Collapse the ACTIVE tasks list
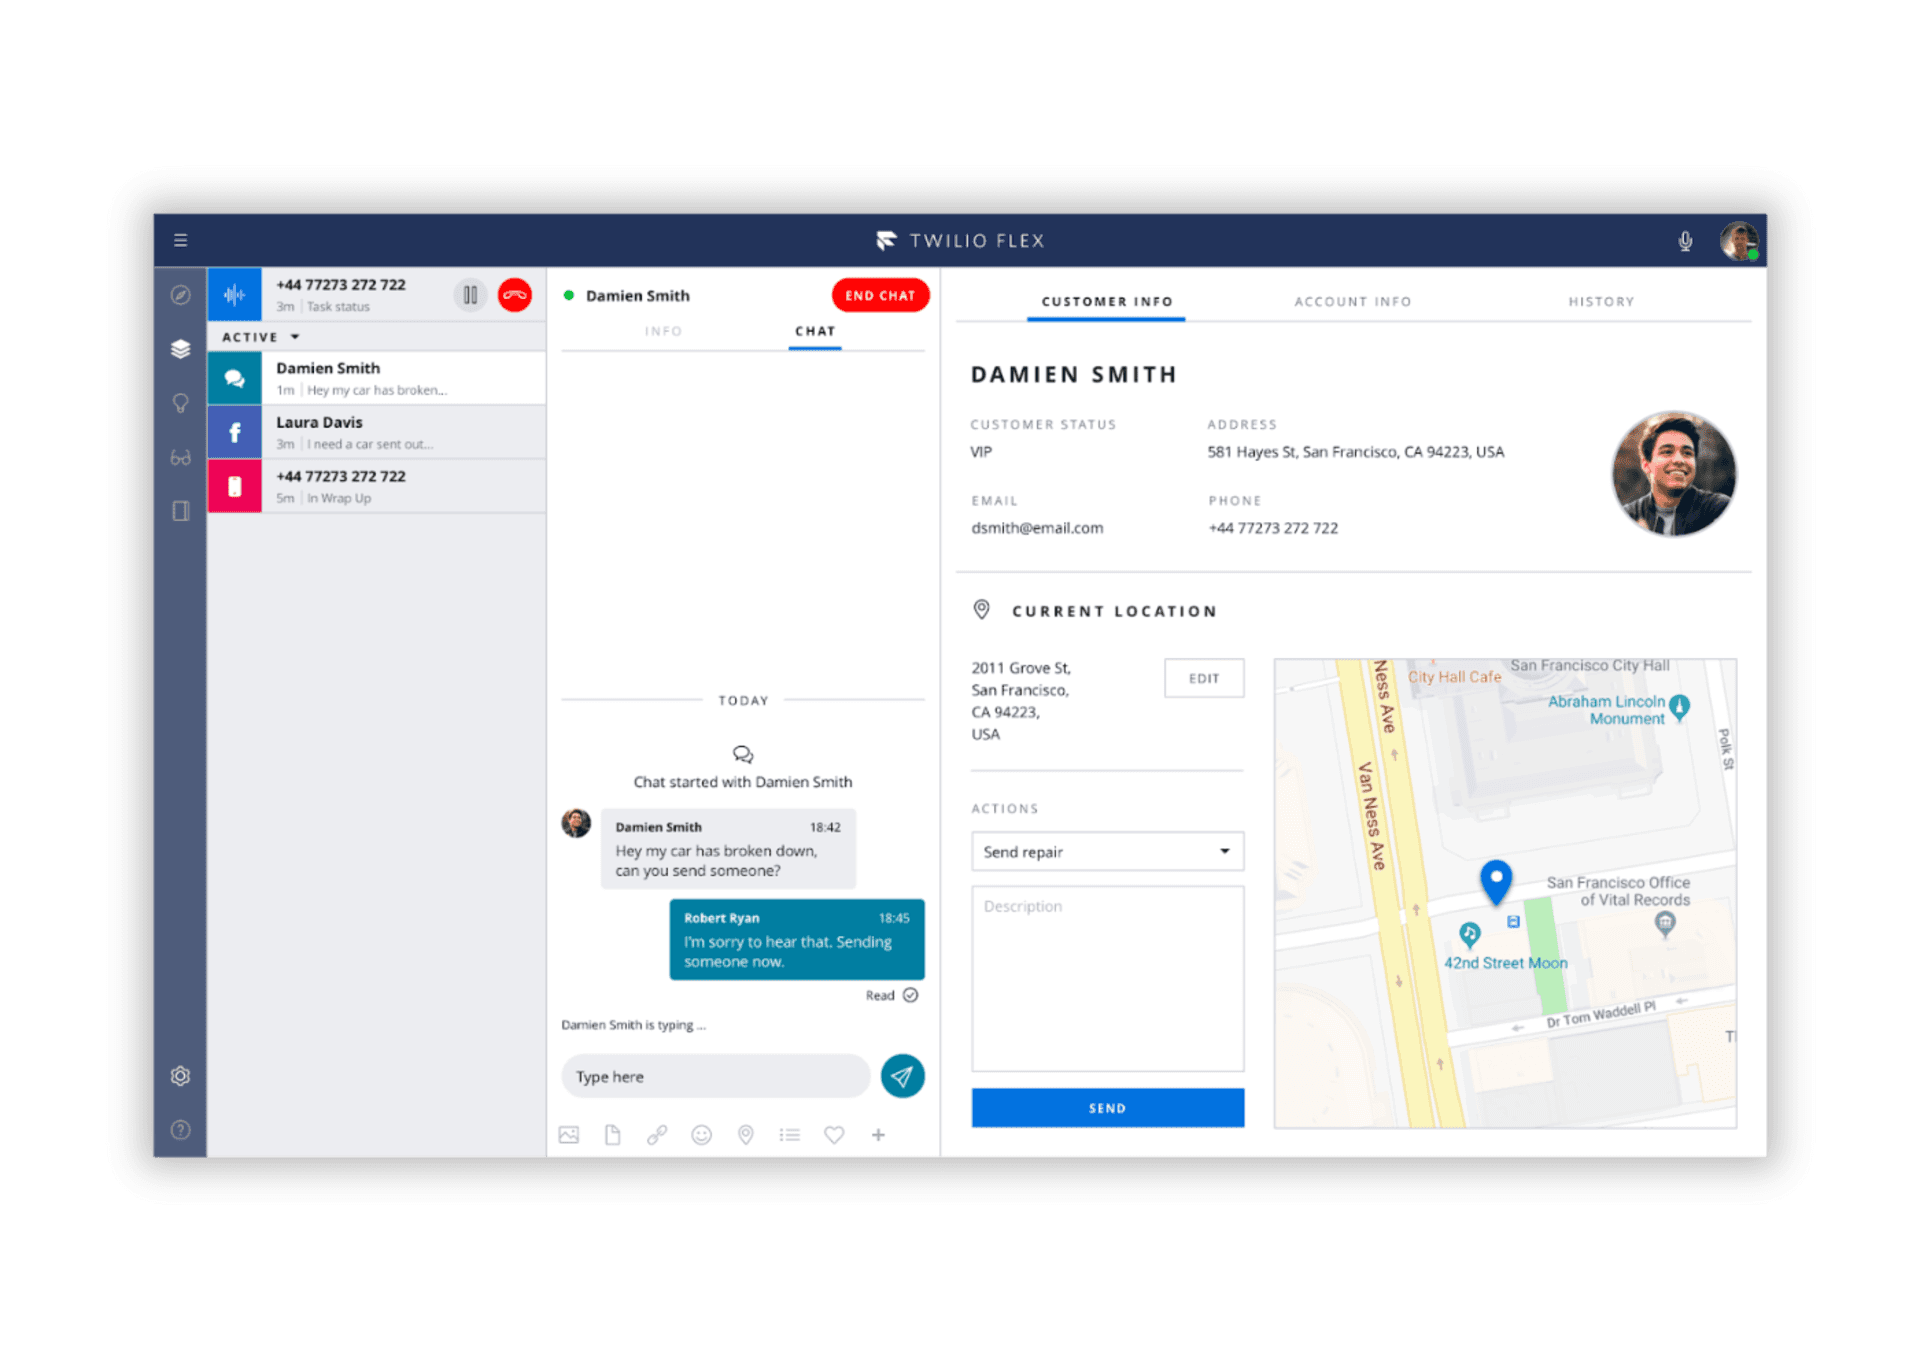This screenshot has height=1371, width=1920. point(295,337)
